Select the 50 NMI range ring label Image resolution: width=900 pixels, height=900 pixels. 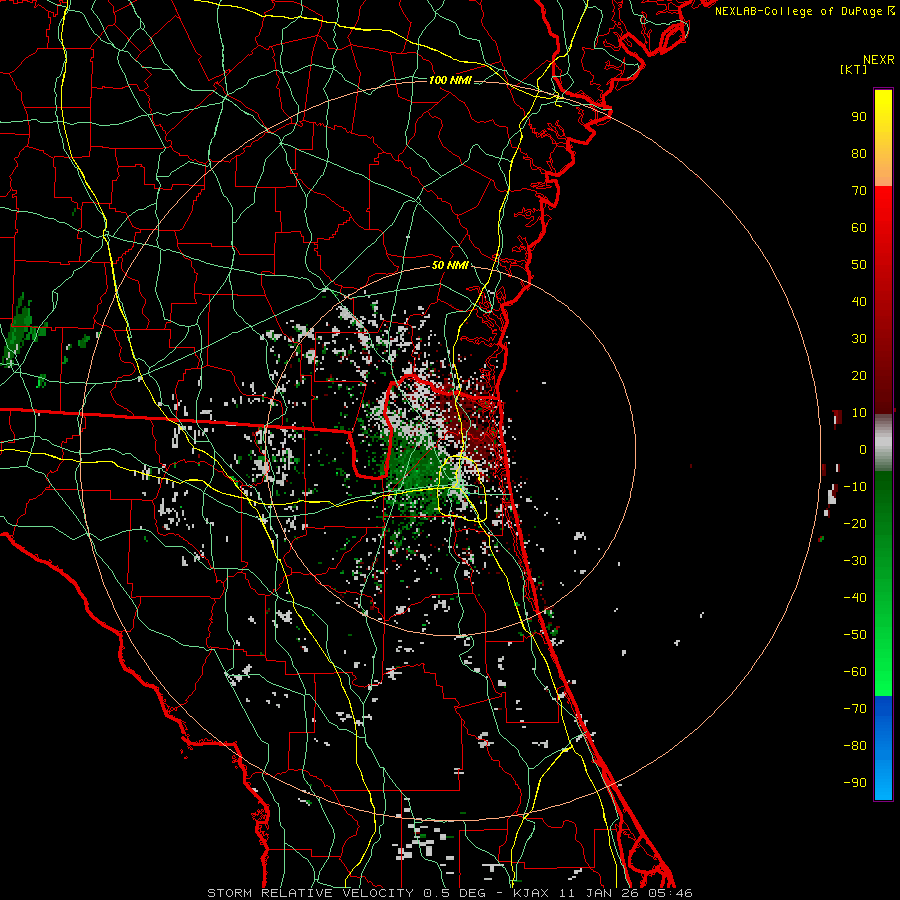click(x=450, y=265)
